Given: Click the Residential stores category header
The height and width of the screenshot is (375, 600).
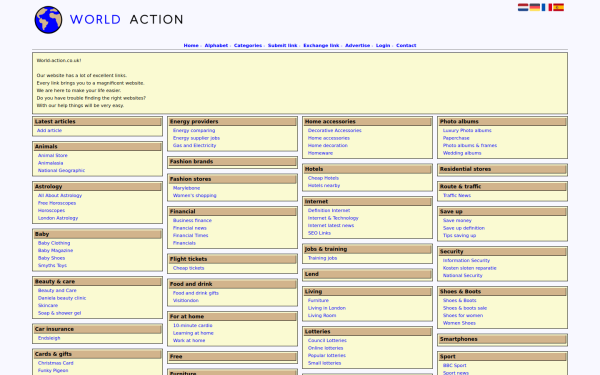Looking at the screenshot, I should pos(502,169).
